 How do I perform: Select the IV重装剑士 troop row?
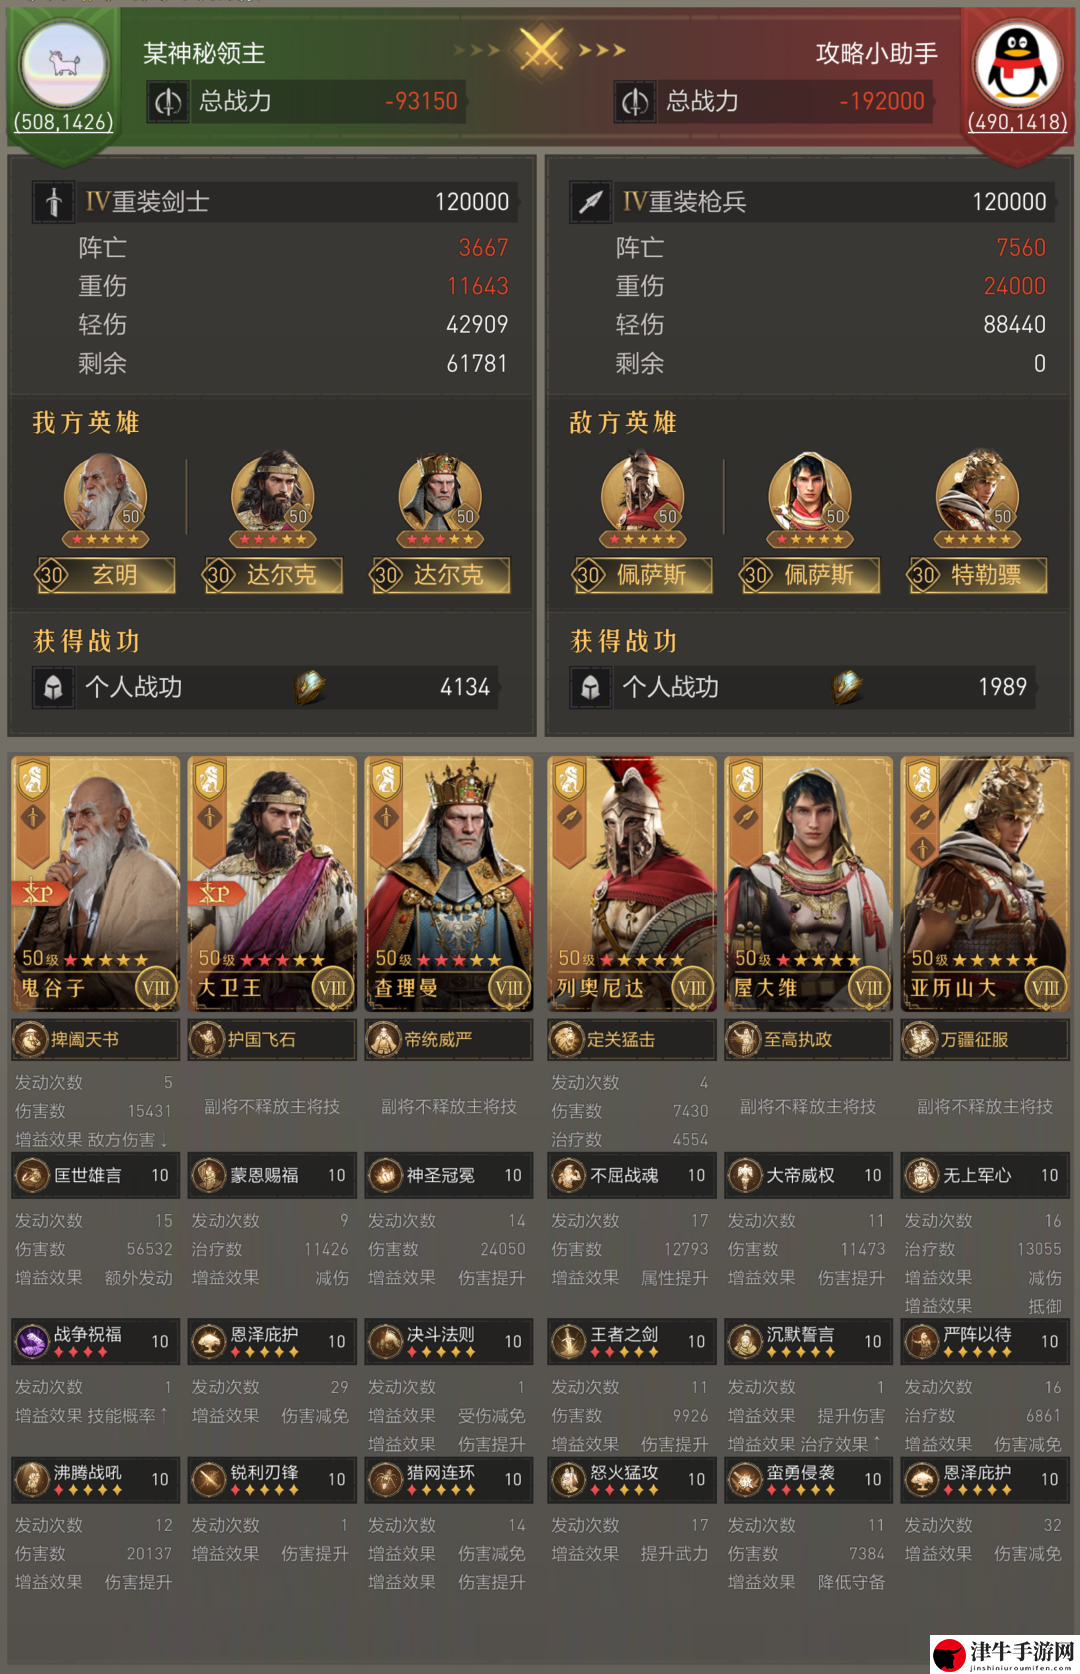click(x=272, y=202)
